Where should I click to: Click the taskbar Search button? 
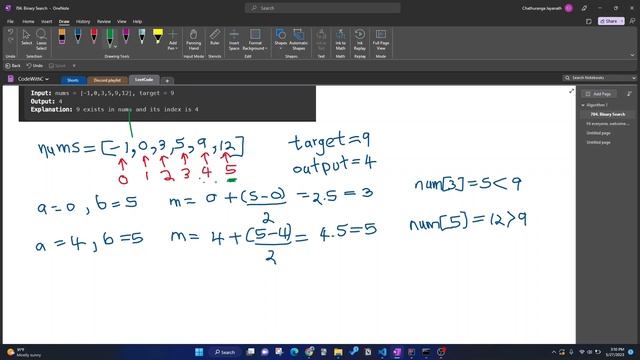click(225, 352)
